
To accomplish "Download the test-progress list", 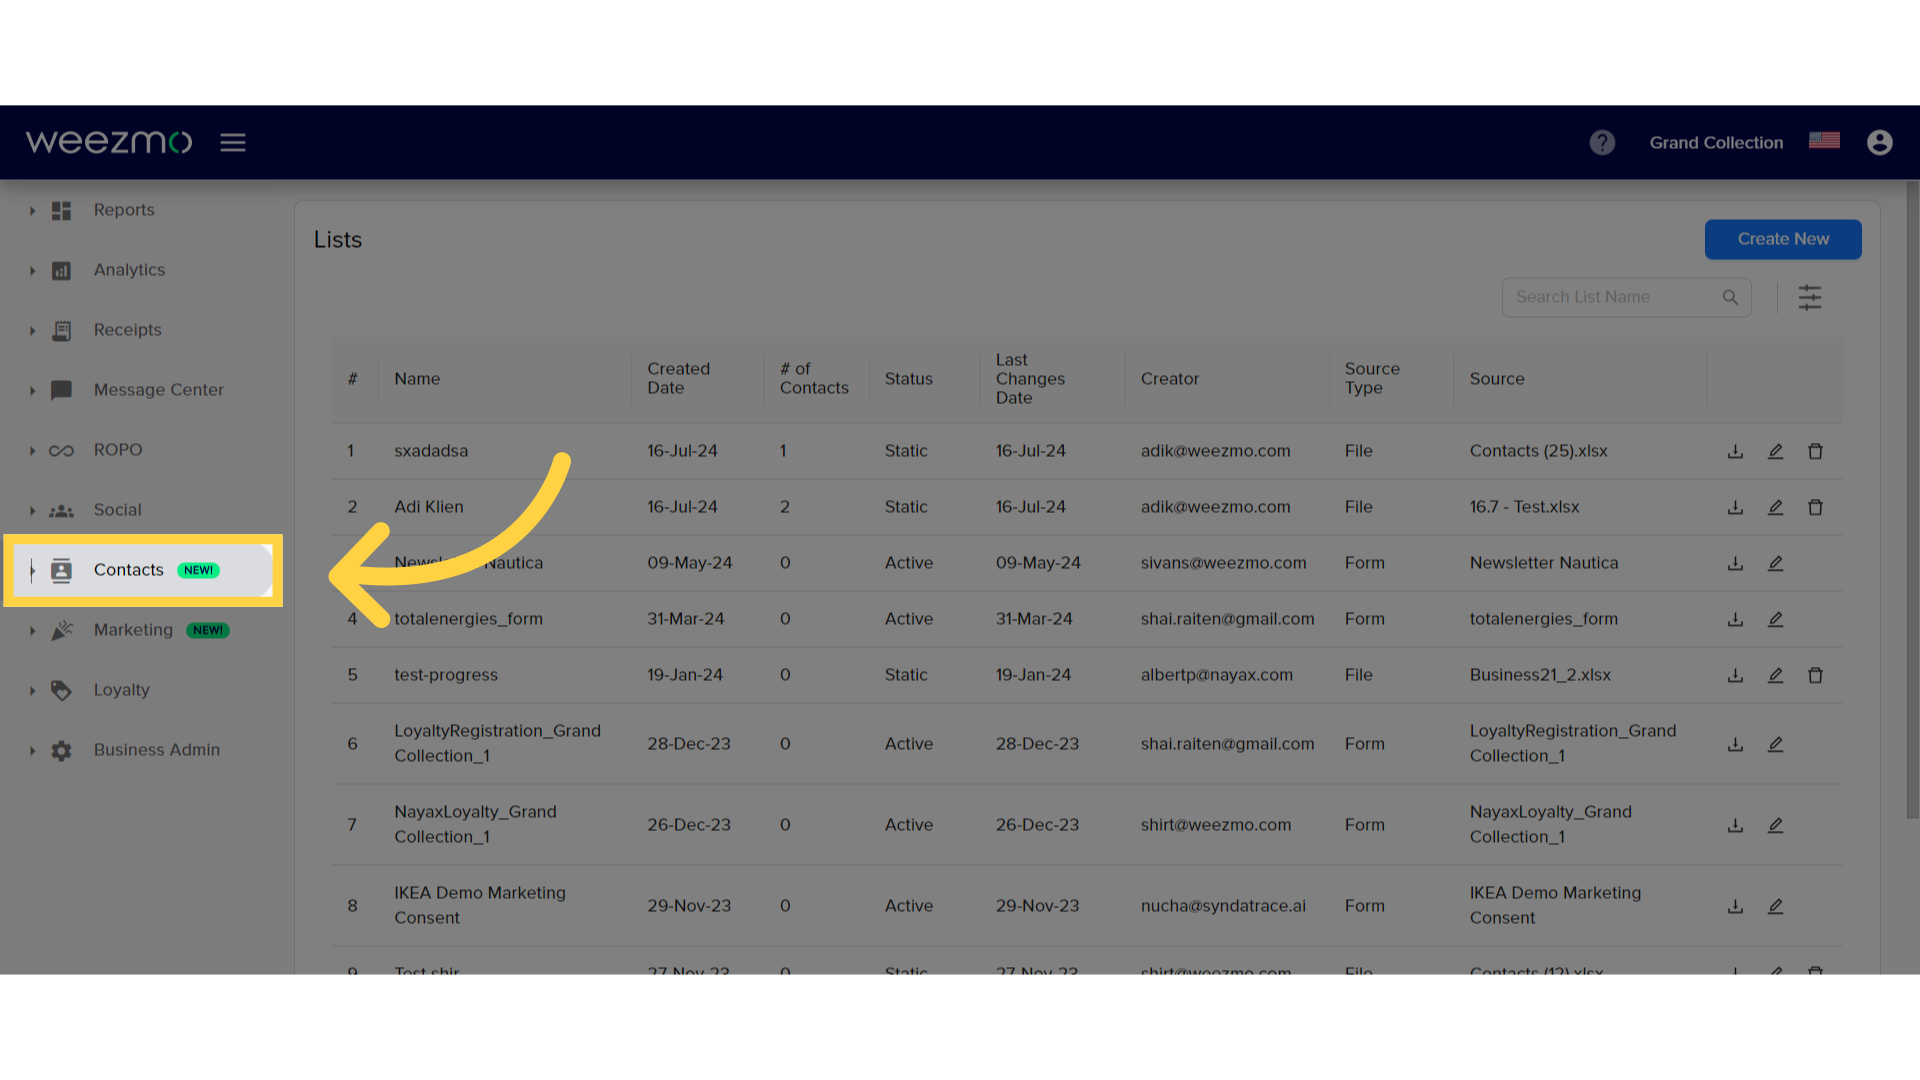I will tap(1735, 675).
